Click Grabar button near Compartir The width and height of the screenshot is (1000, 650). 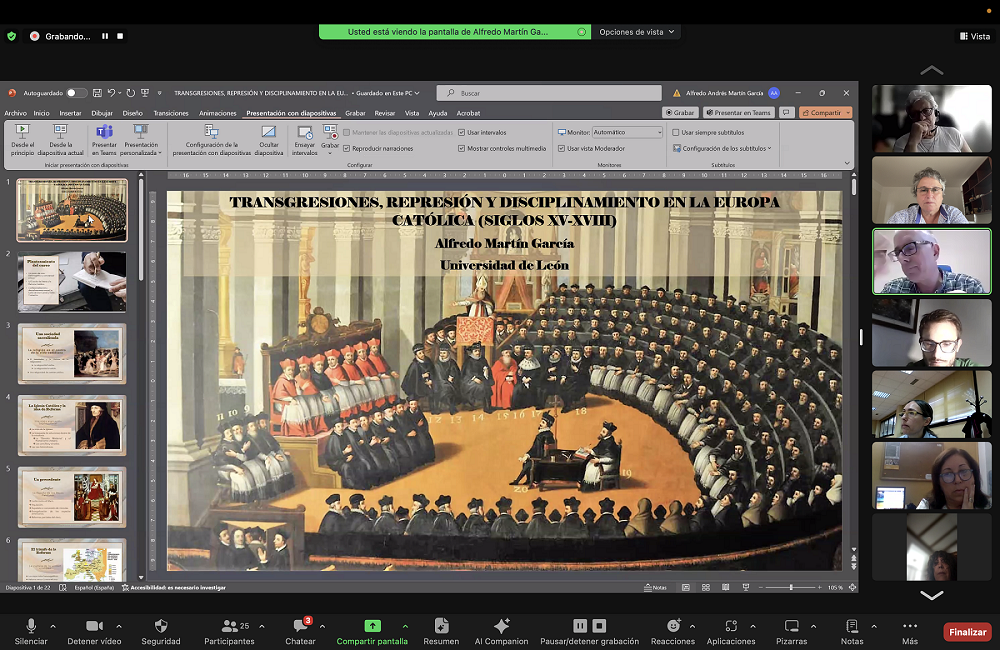coord(680,112)
